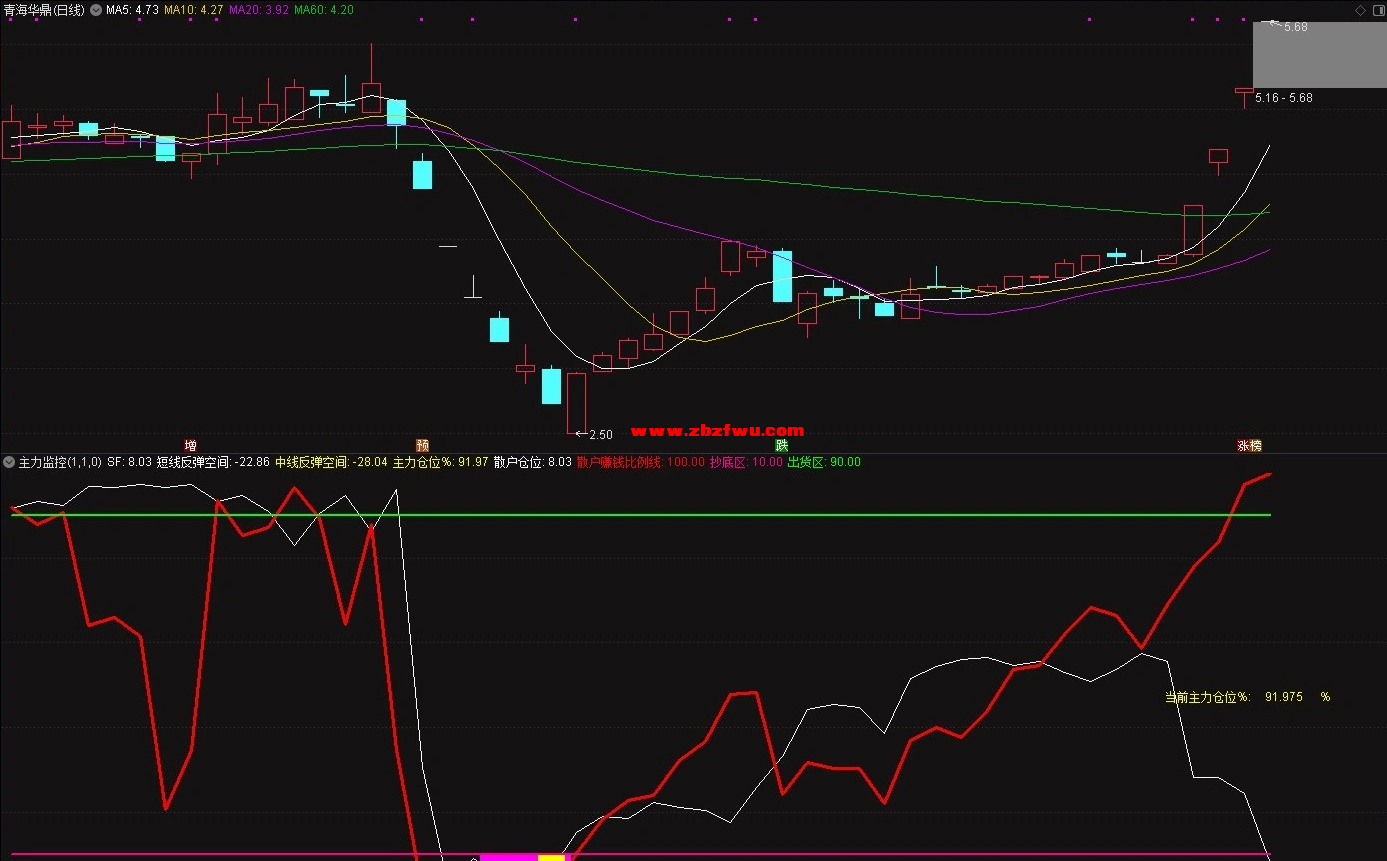The width and height of the screenshot is (1387, 861).
Task: Expand the dropdown arrow beside 青海华鼎(日线)
Action: pyautogui.click(x=95, y=10)
